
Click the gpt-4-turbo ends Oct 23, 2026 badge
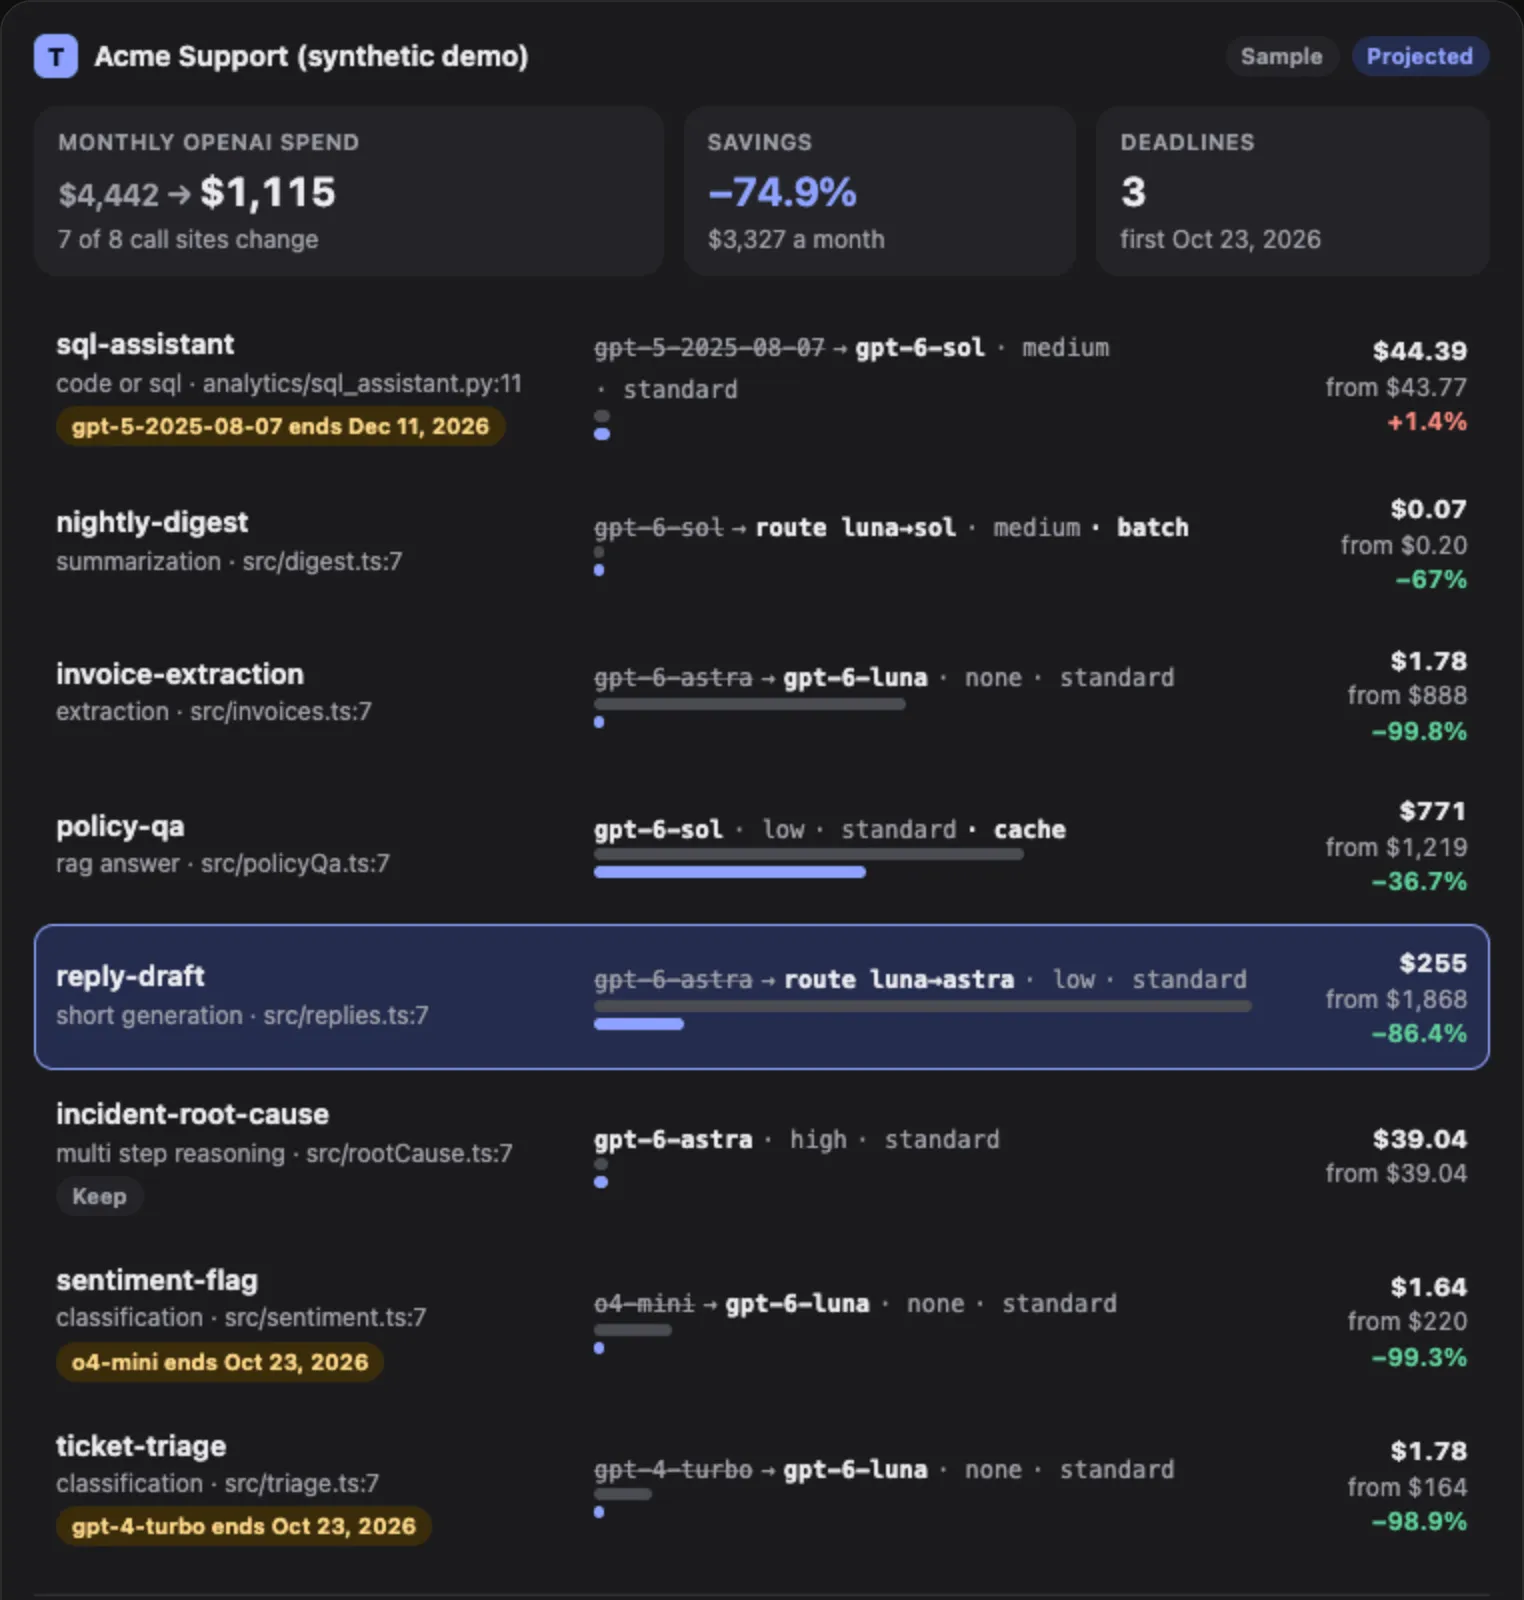243,1526
